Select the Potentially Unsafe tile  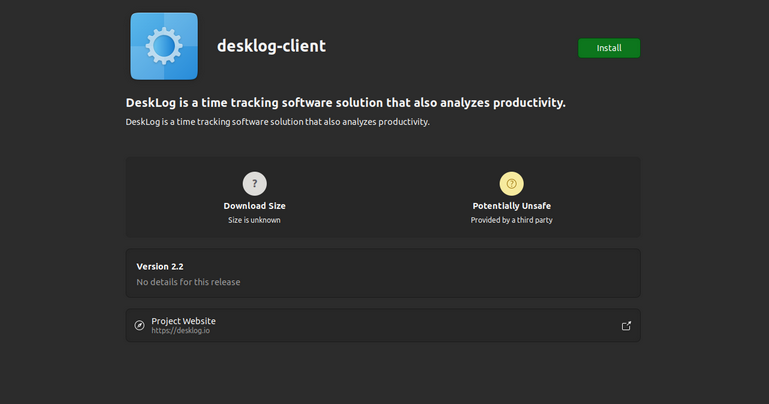(x=512, y=198)
